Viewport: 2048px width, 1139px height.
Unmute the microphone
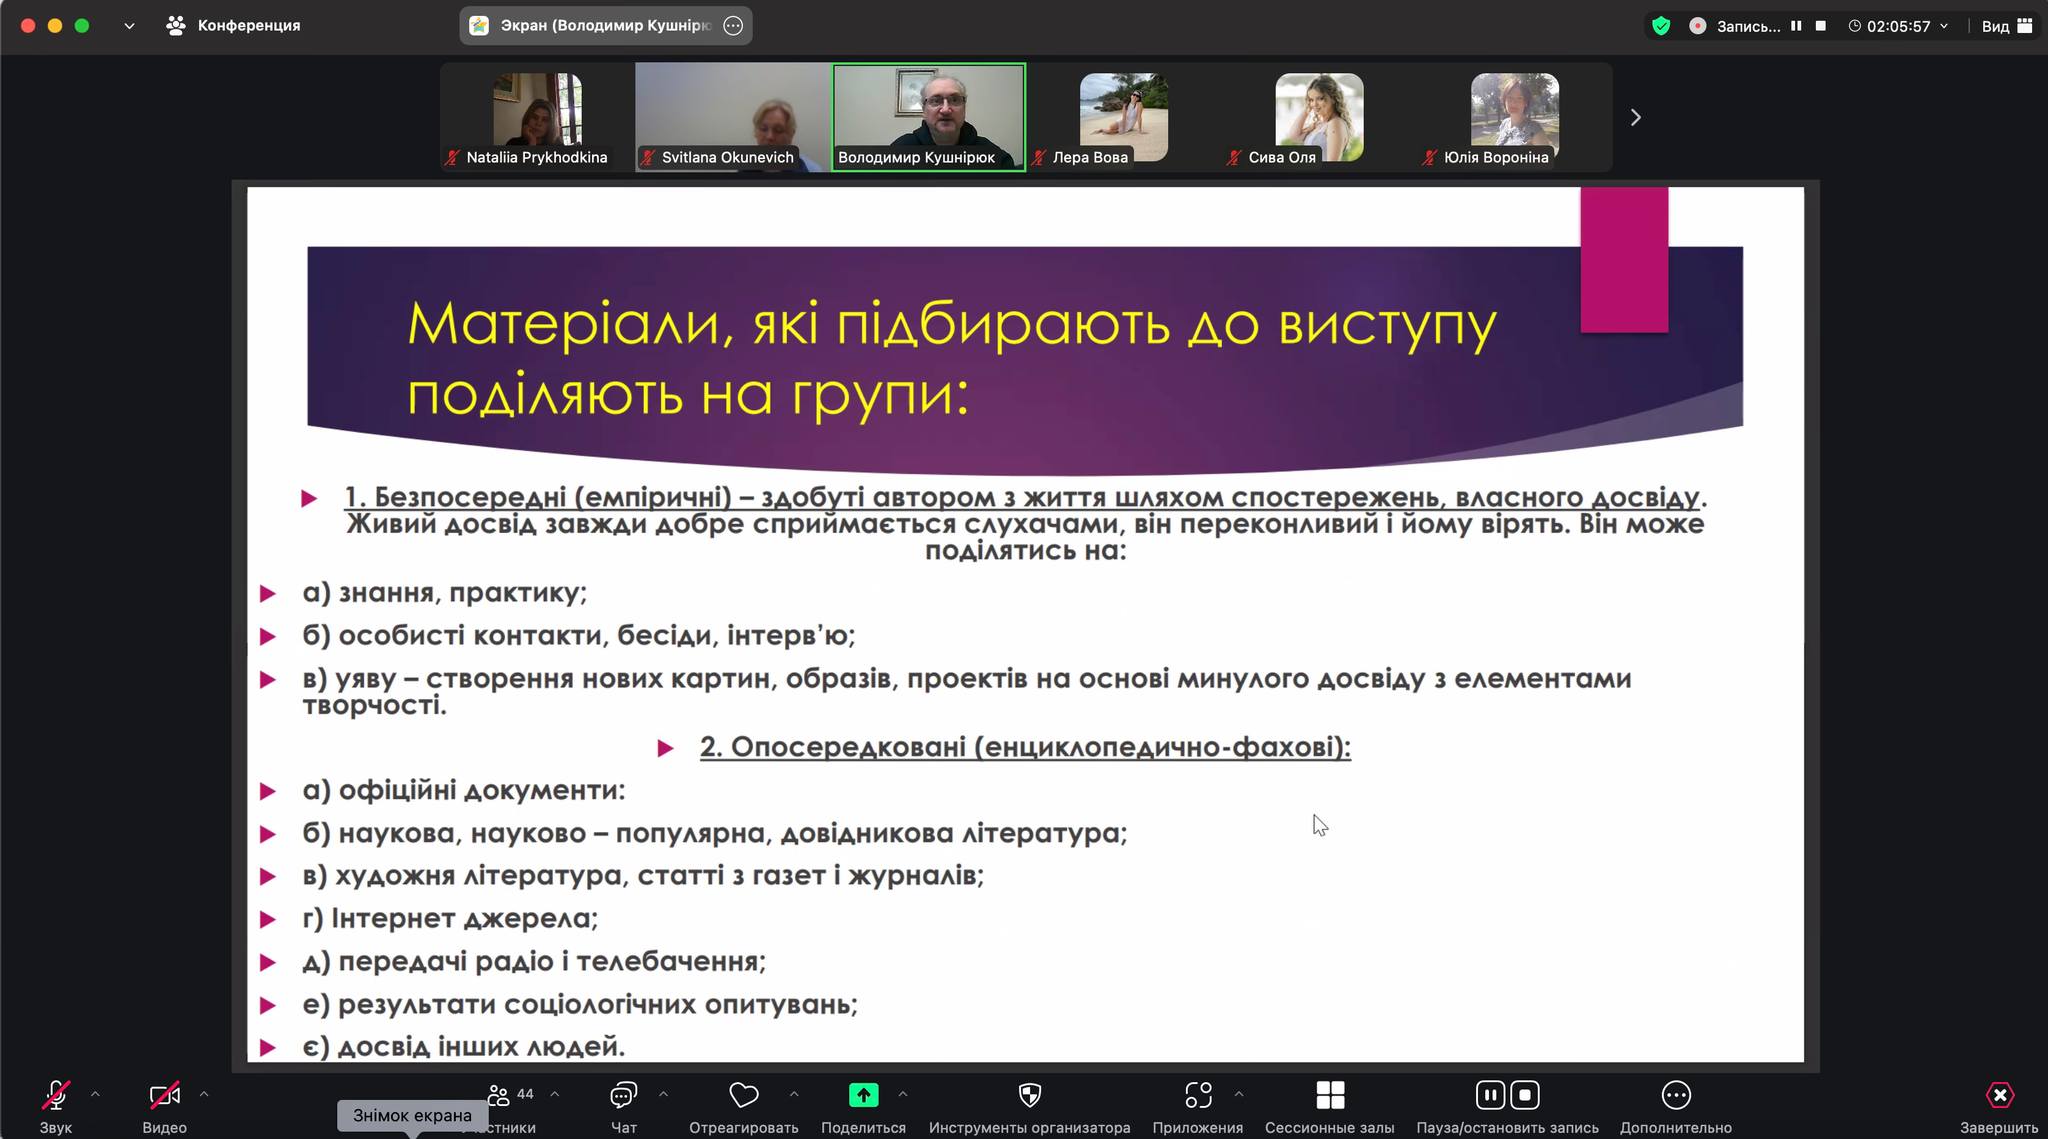(x=56, y=1096)
